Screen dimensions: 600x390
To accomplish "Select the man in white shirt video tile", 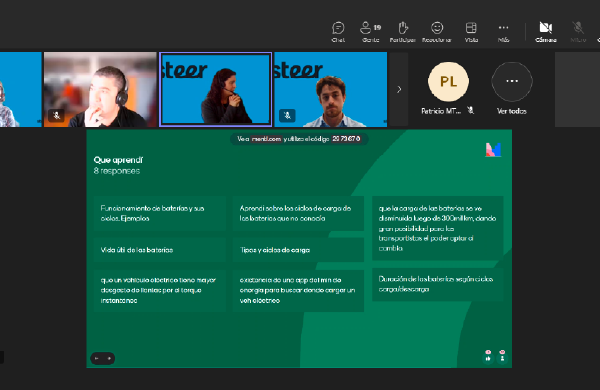I will click(x=331, y=90).
